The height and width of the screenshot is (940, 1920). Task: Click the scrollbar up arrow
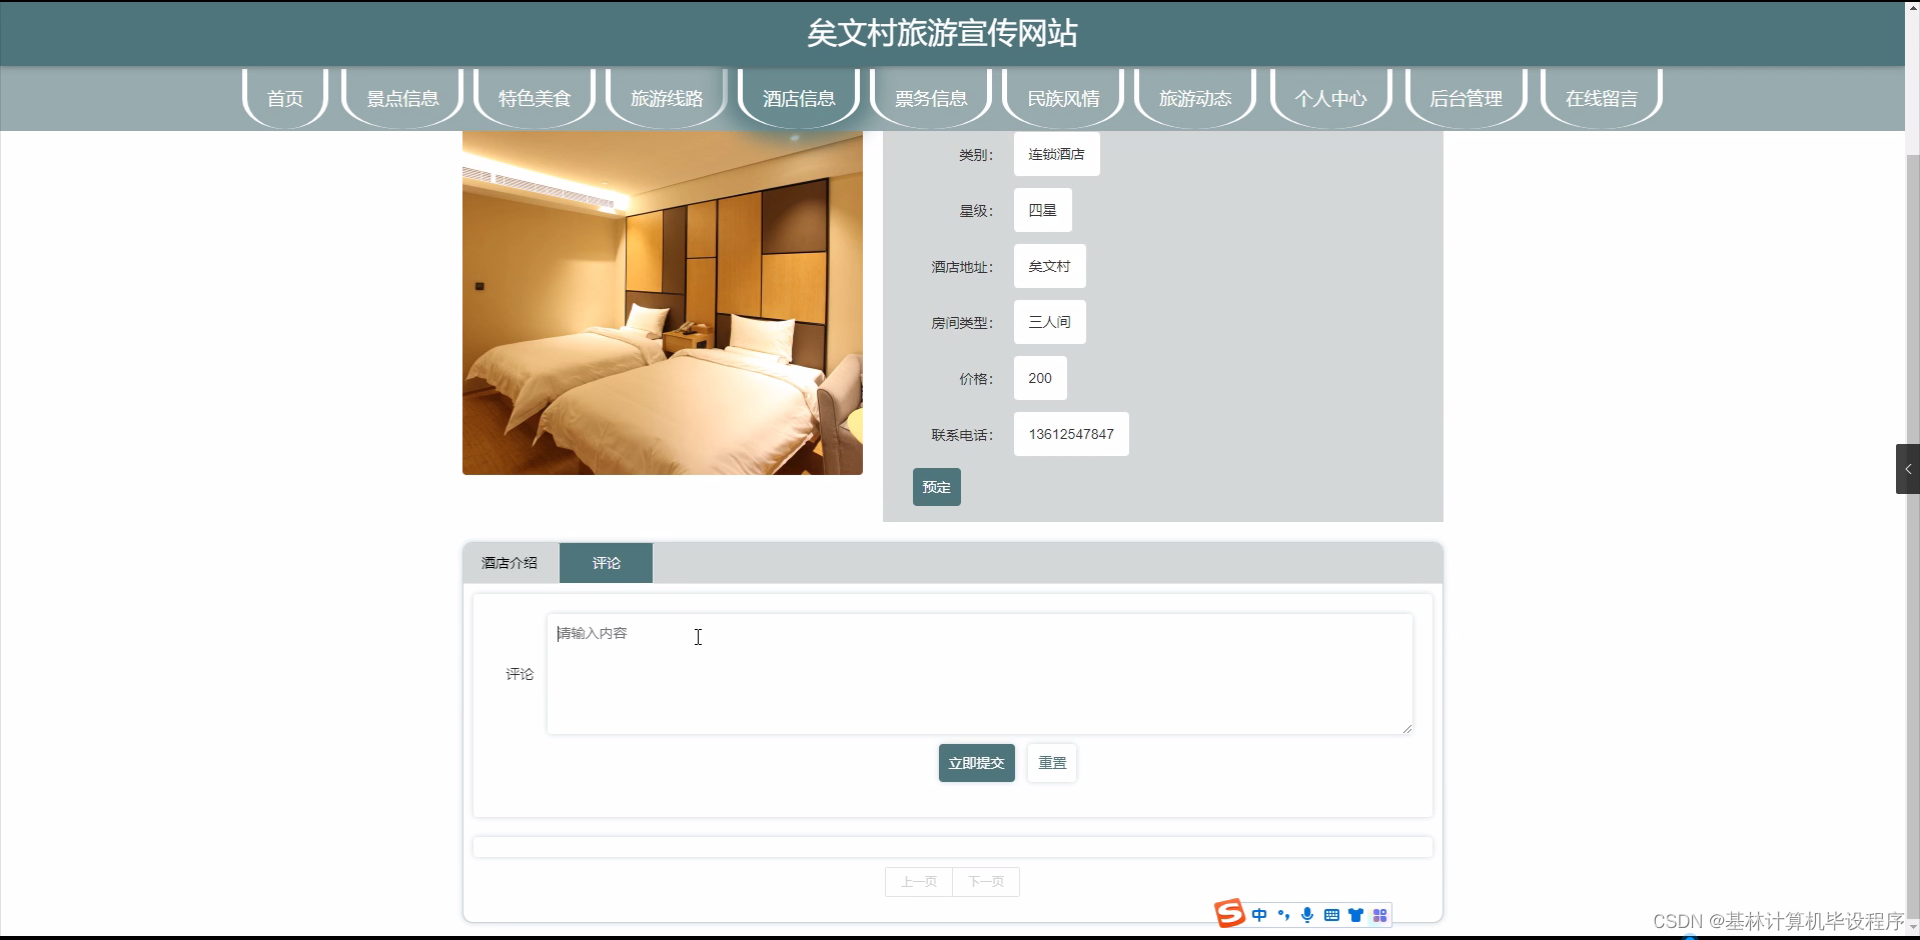[1911, 6]
